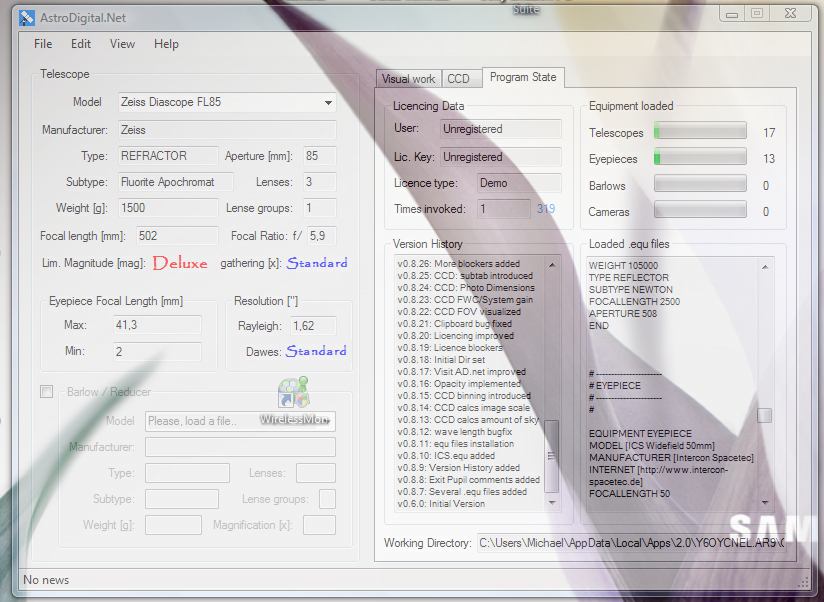Image resolution: width=824 pixels, height=602 pixels.
Task: Click the Focal length field showing 502
Action: pyautogui.click(x=178, y=236)
